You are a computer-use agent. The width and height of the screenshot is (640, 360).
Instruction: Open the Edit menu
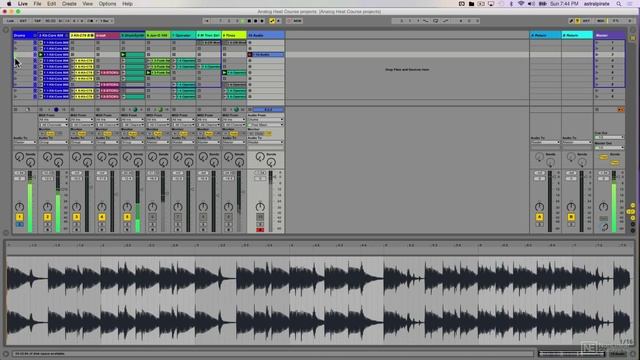[x=51, y=4]
